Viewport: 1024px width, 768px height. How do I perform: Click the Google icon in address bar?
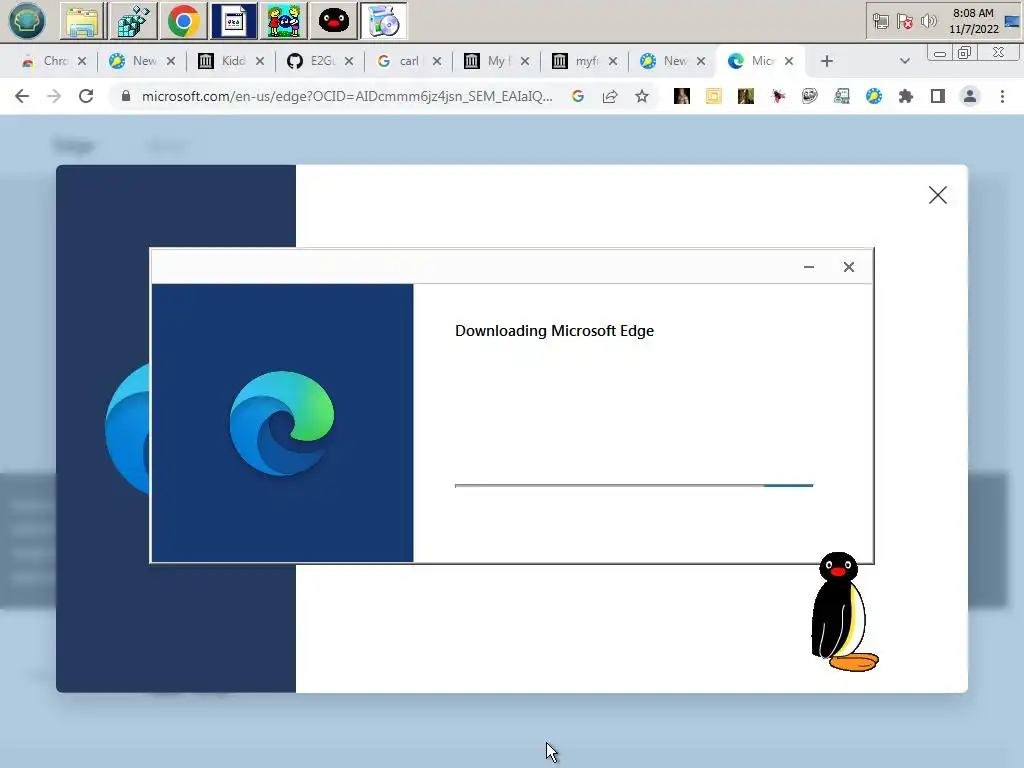coord(578,97)
